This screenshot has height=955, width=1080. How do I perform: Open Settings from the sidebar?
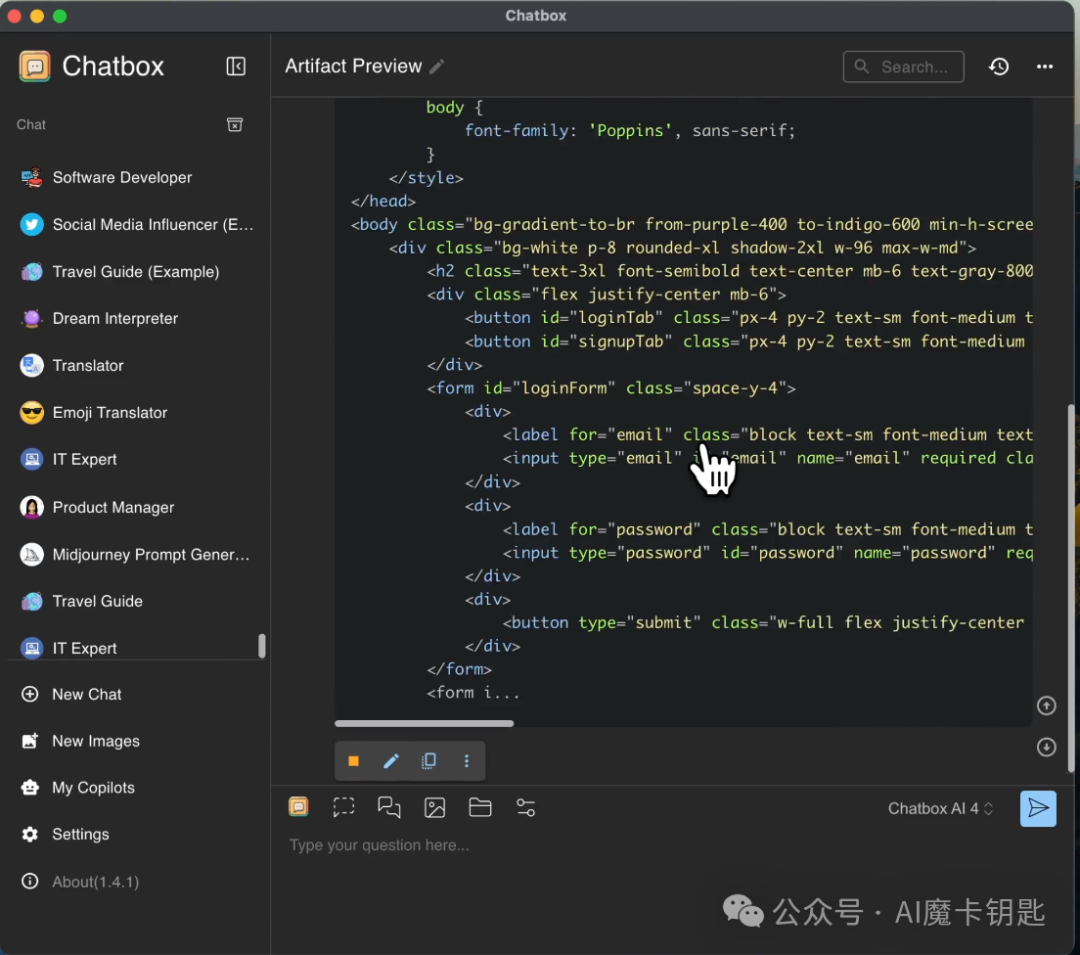[x=80, y=834]
